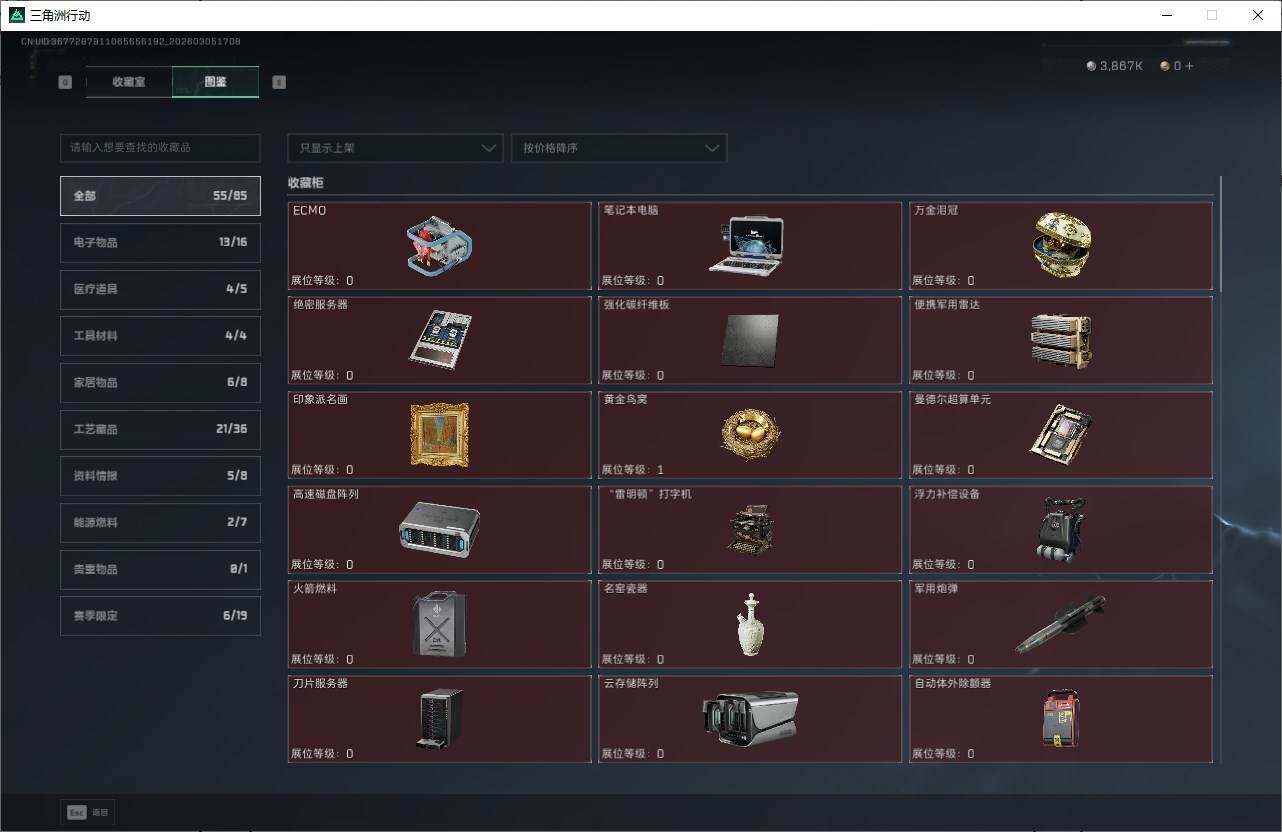Filter by the 医疗道具 category
1282x832 pixels.
coord(160,290)
